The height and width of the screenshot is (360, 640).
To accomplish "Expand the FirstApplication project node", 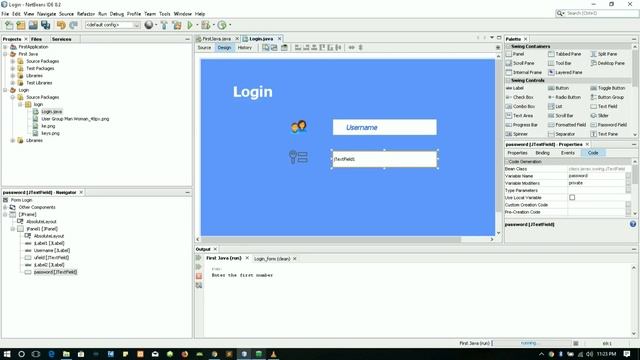I will pyautogui.click(x=5, y=47).
